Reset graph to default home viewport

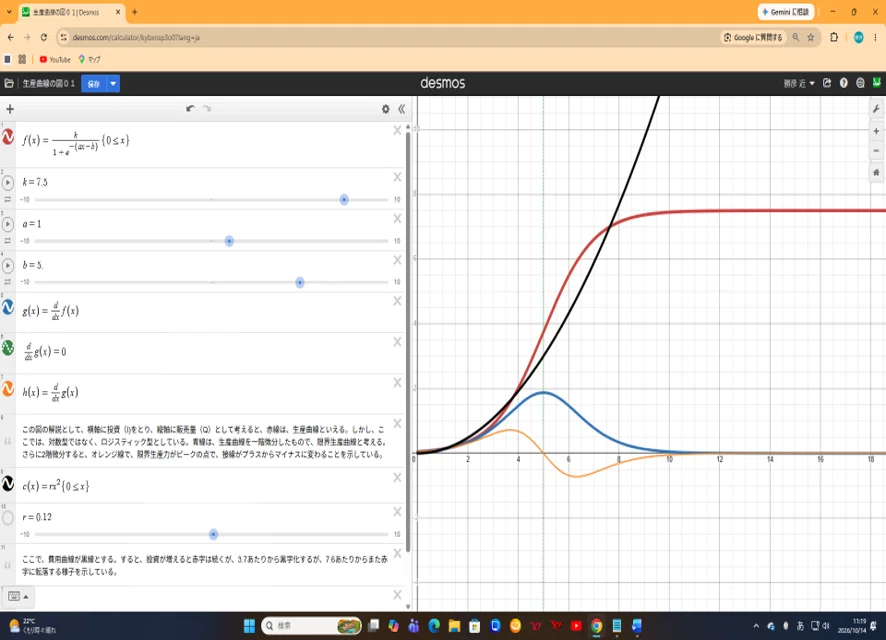[x=876, y=172]
